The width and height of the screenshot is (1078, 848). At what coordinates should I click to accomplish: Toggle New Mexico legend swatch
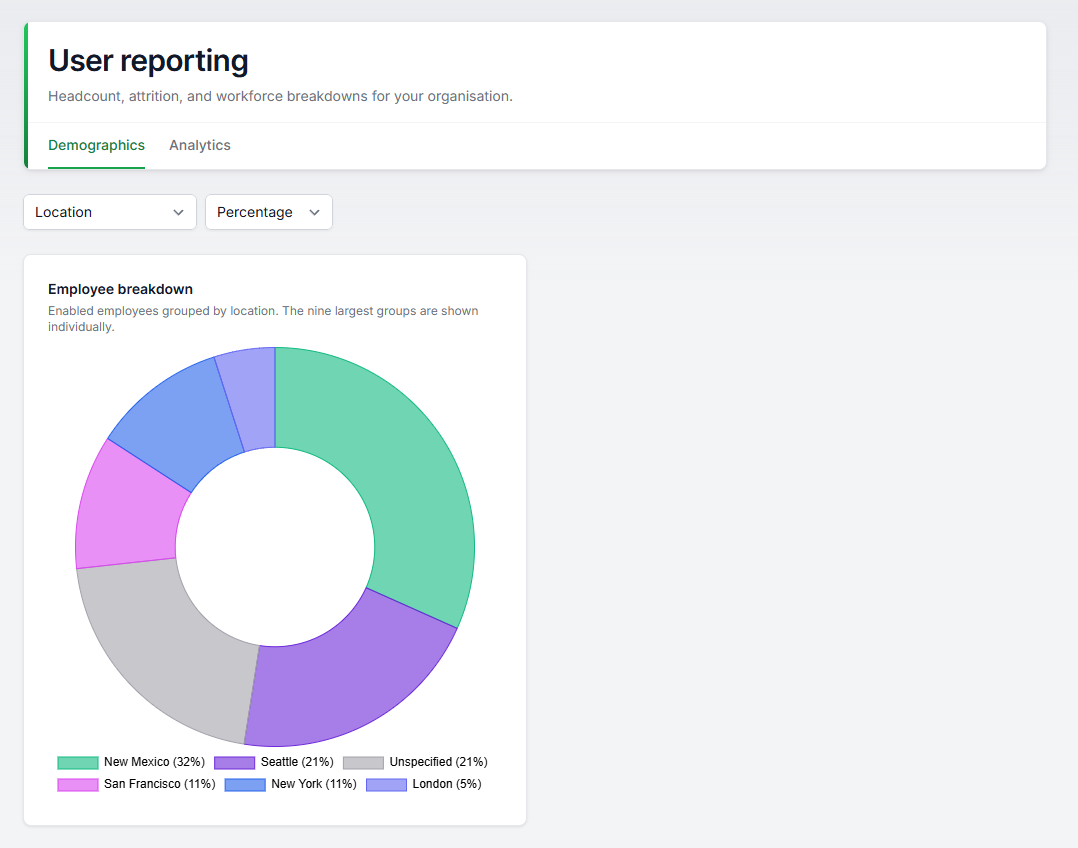78,763
